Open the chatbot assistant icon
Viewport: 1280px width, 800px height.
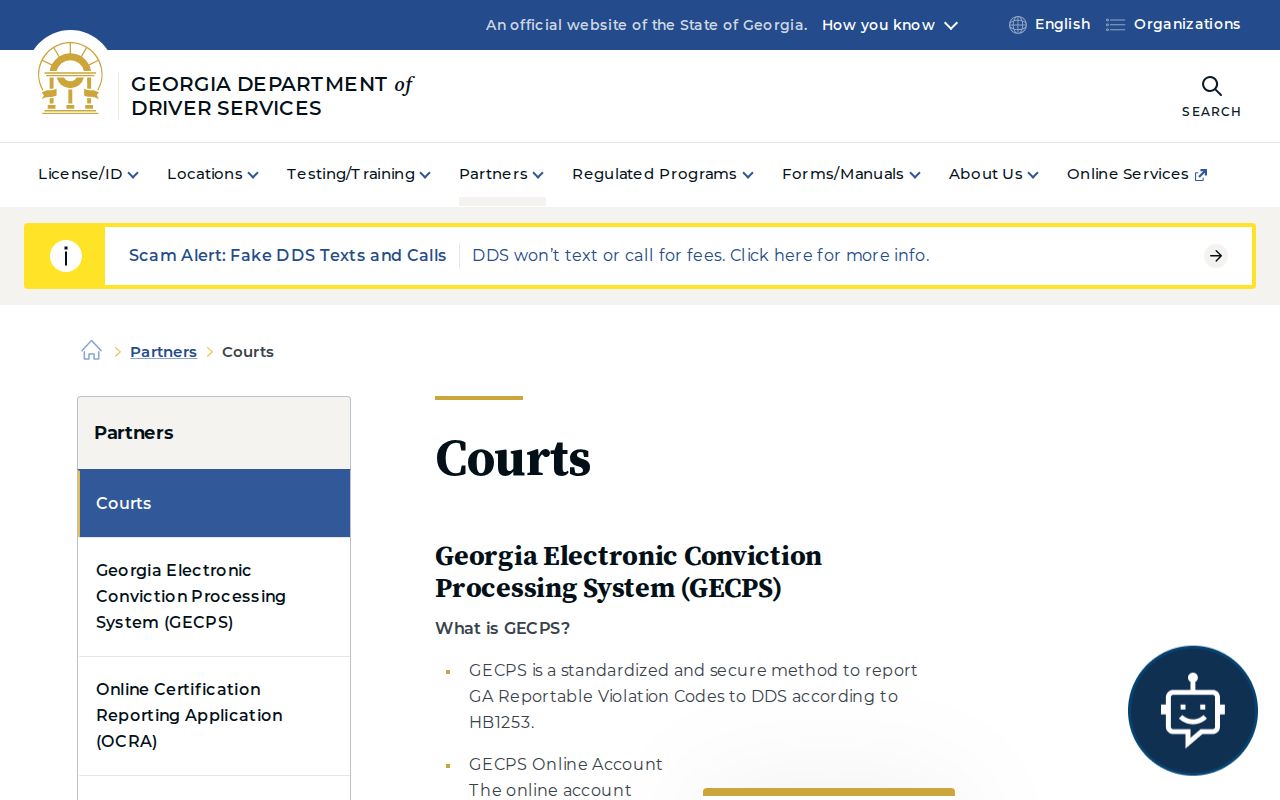coord(1192,710)
